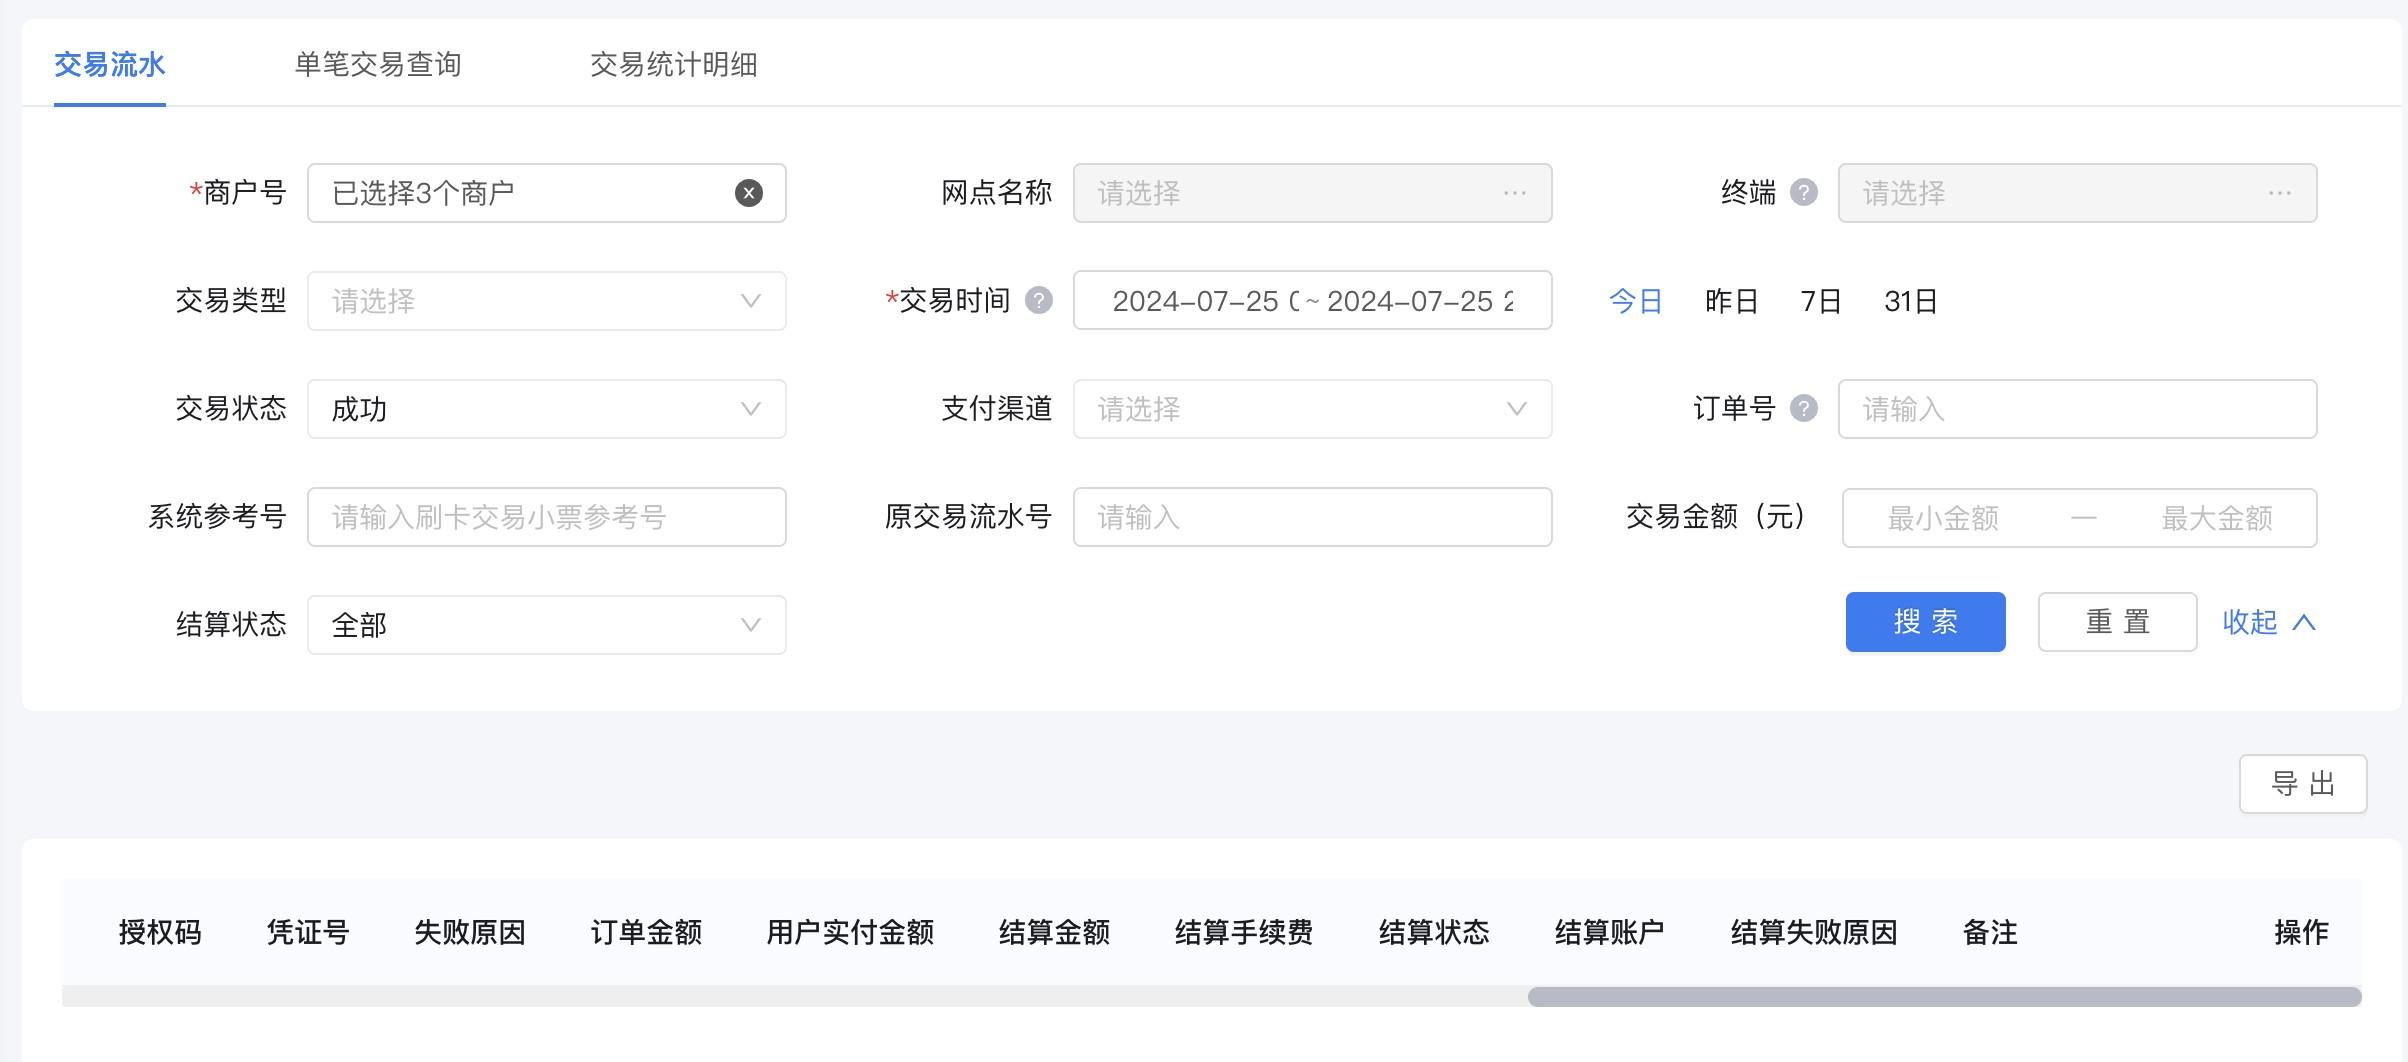Click the 系统参考号 input field
Viewport: 2408px width, 1062px height.
(546, 517)
